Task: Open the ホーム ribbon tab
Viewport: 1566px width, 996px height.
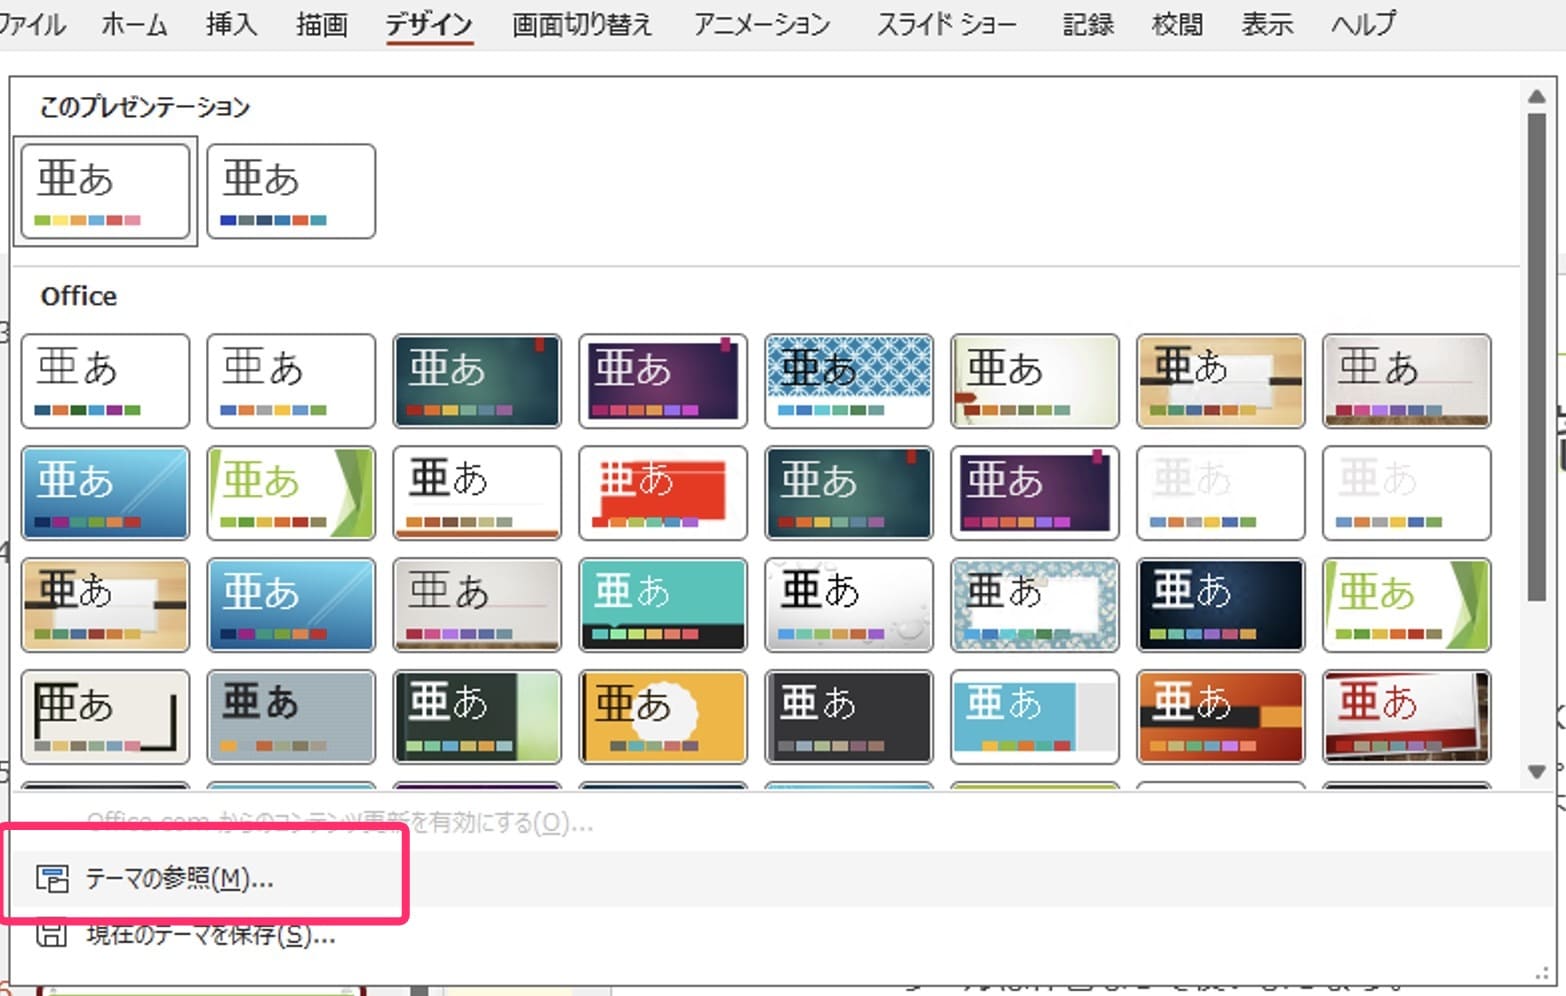Action: click(134, 24)
